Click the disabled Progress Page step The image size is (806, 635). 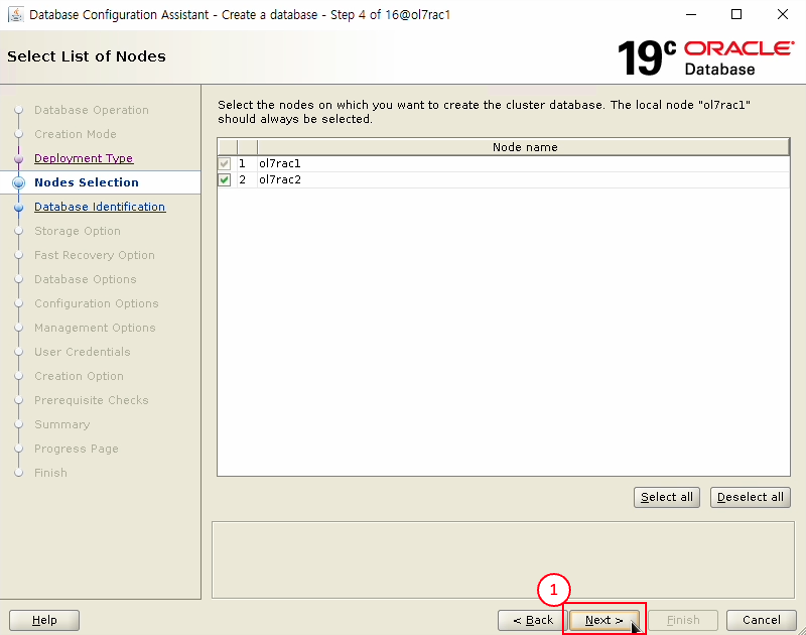pyautogui.click(x=76, y=448)
